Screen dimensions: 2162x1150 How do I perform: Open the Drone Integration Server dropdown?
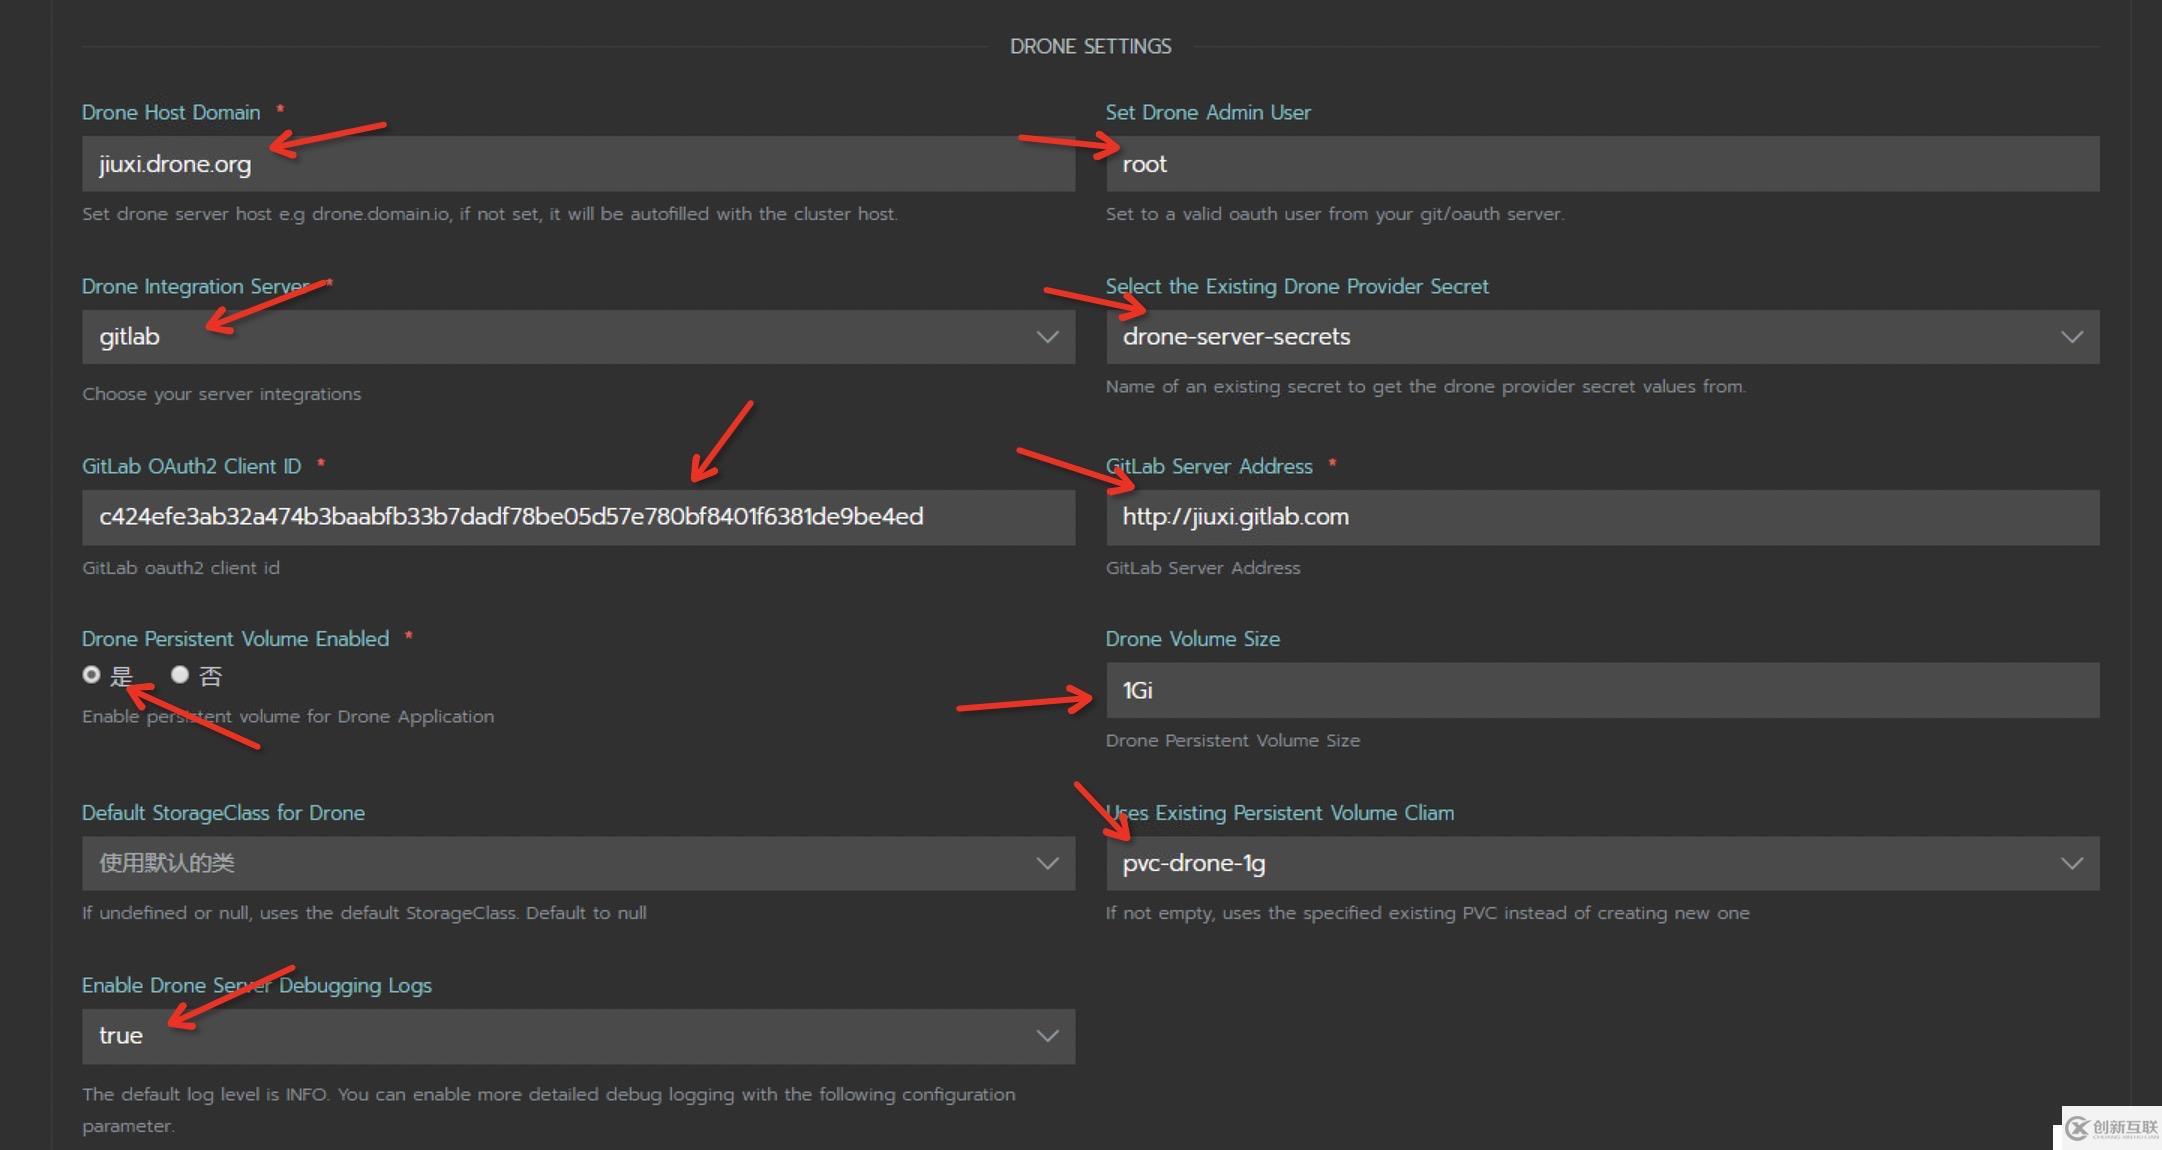(578, 337)
